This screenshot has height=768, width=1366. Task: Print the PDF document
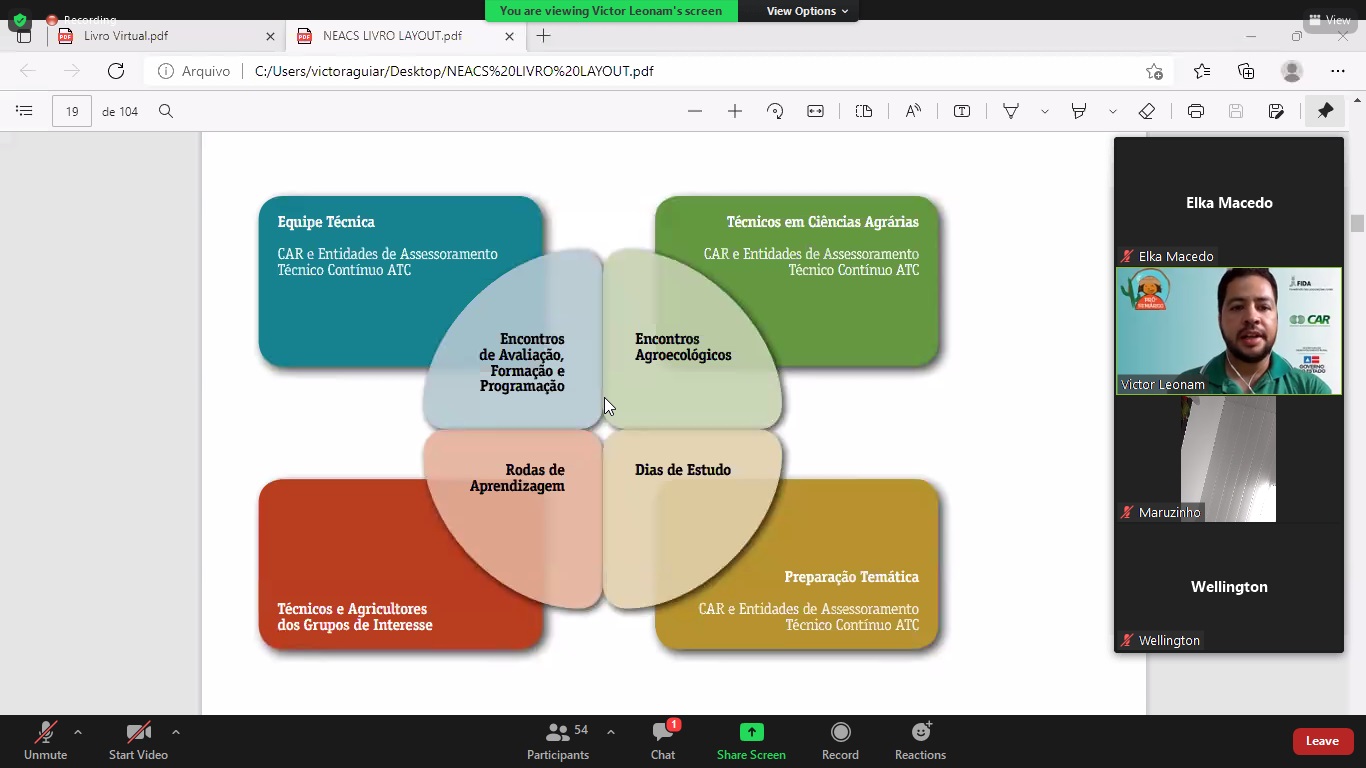[x=1195, y=111]
